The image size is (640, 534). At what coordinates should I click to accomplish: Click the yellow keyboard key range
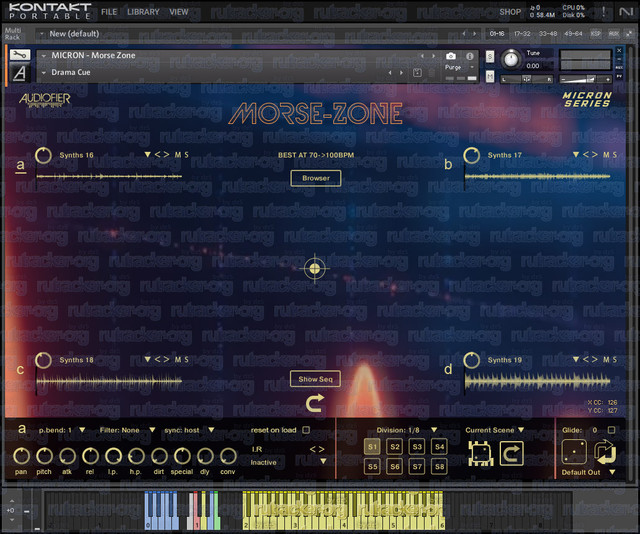(x=343, y=510)
